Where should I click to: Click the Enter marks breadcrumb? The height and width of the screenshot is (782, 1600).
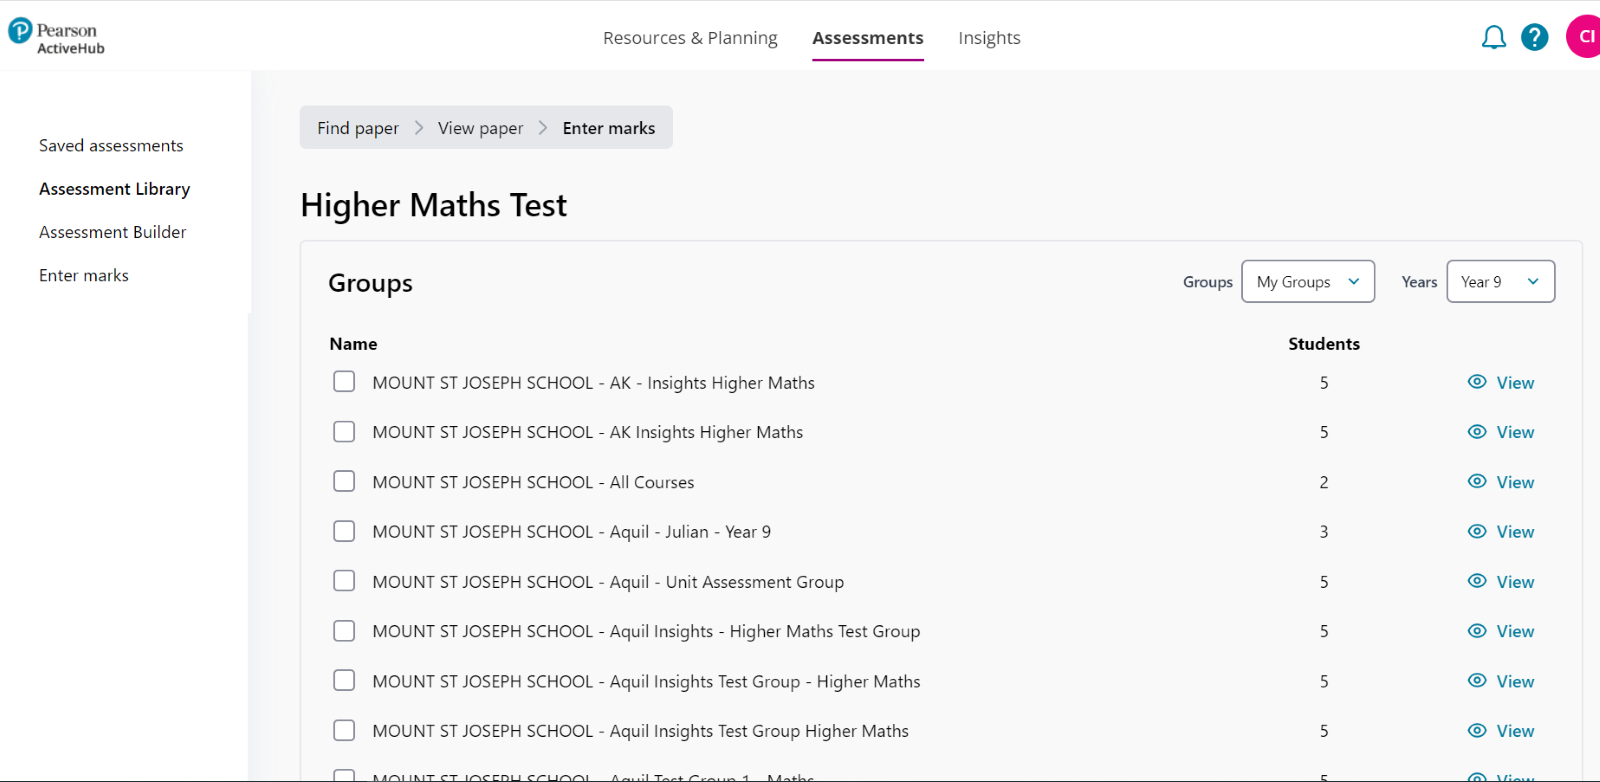[x=609, y=128]
